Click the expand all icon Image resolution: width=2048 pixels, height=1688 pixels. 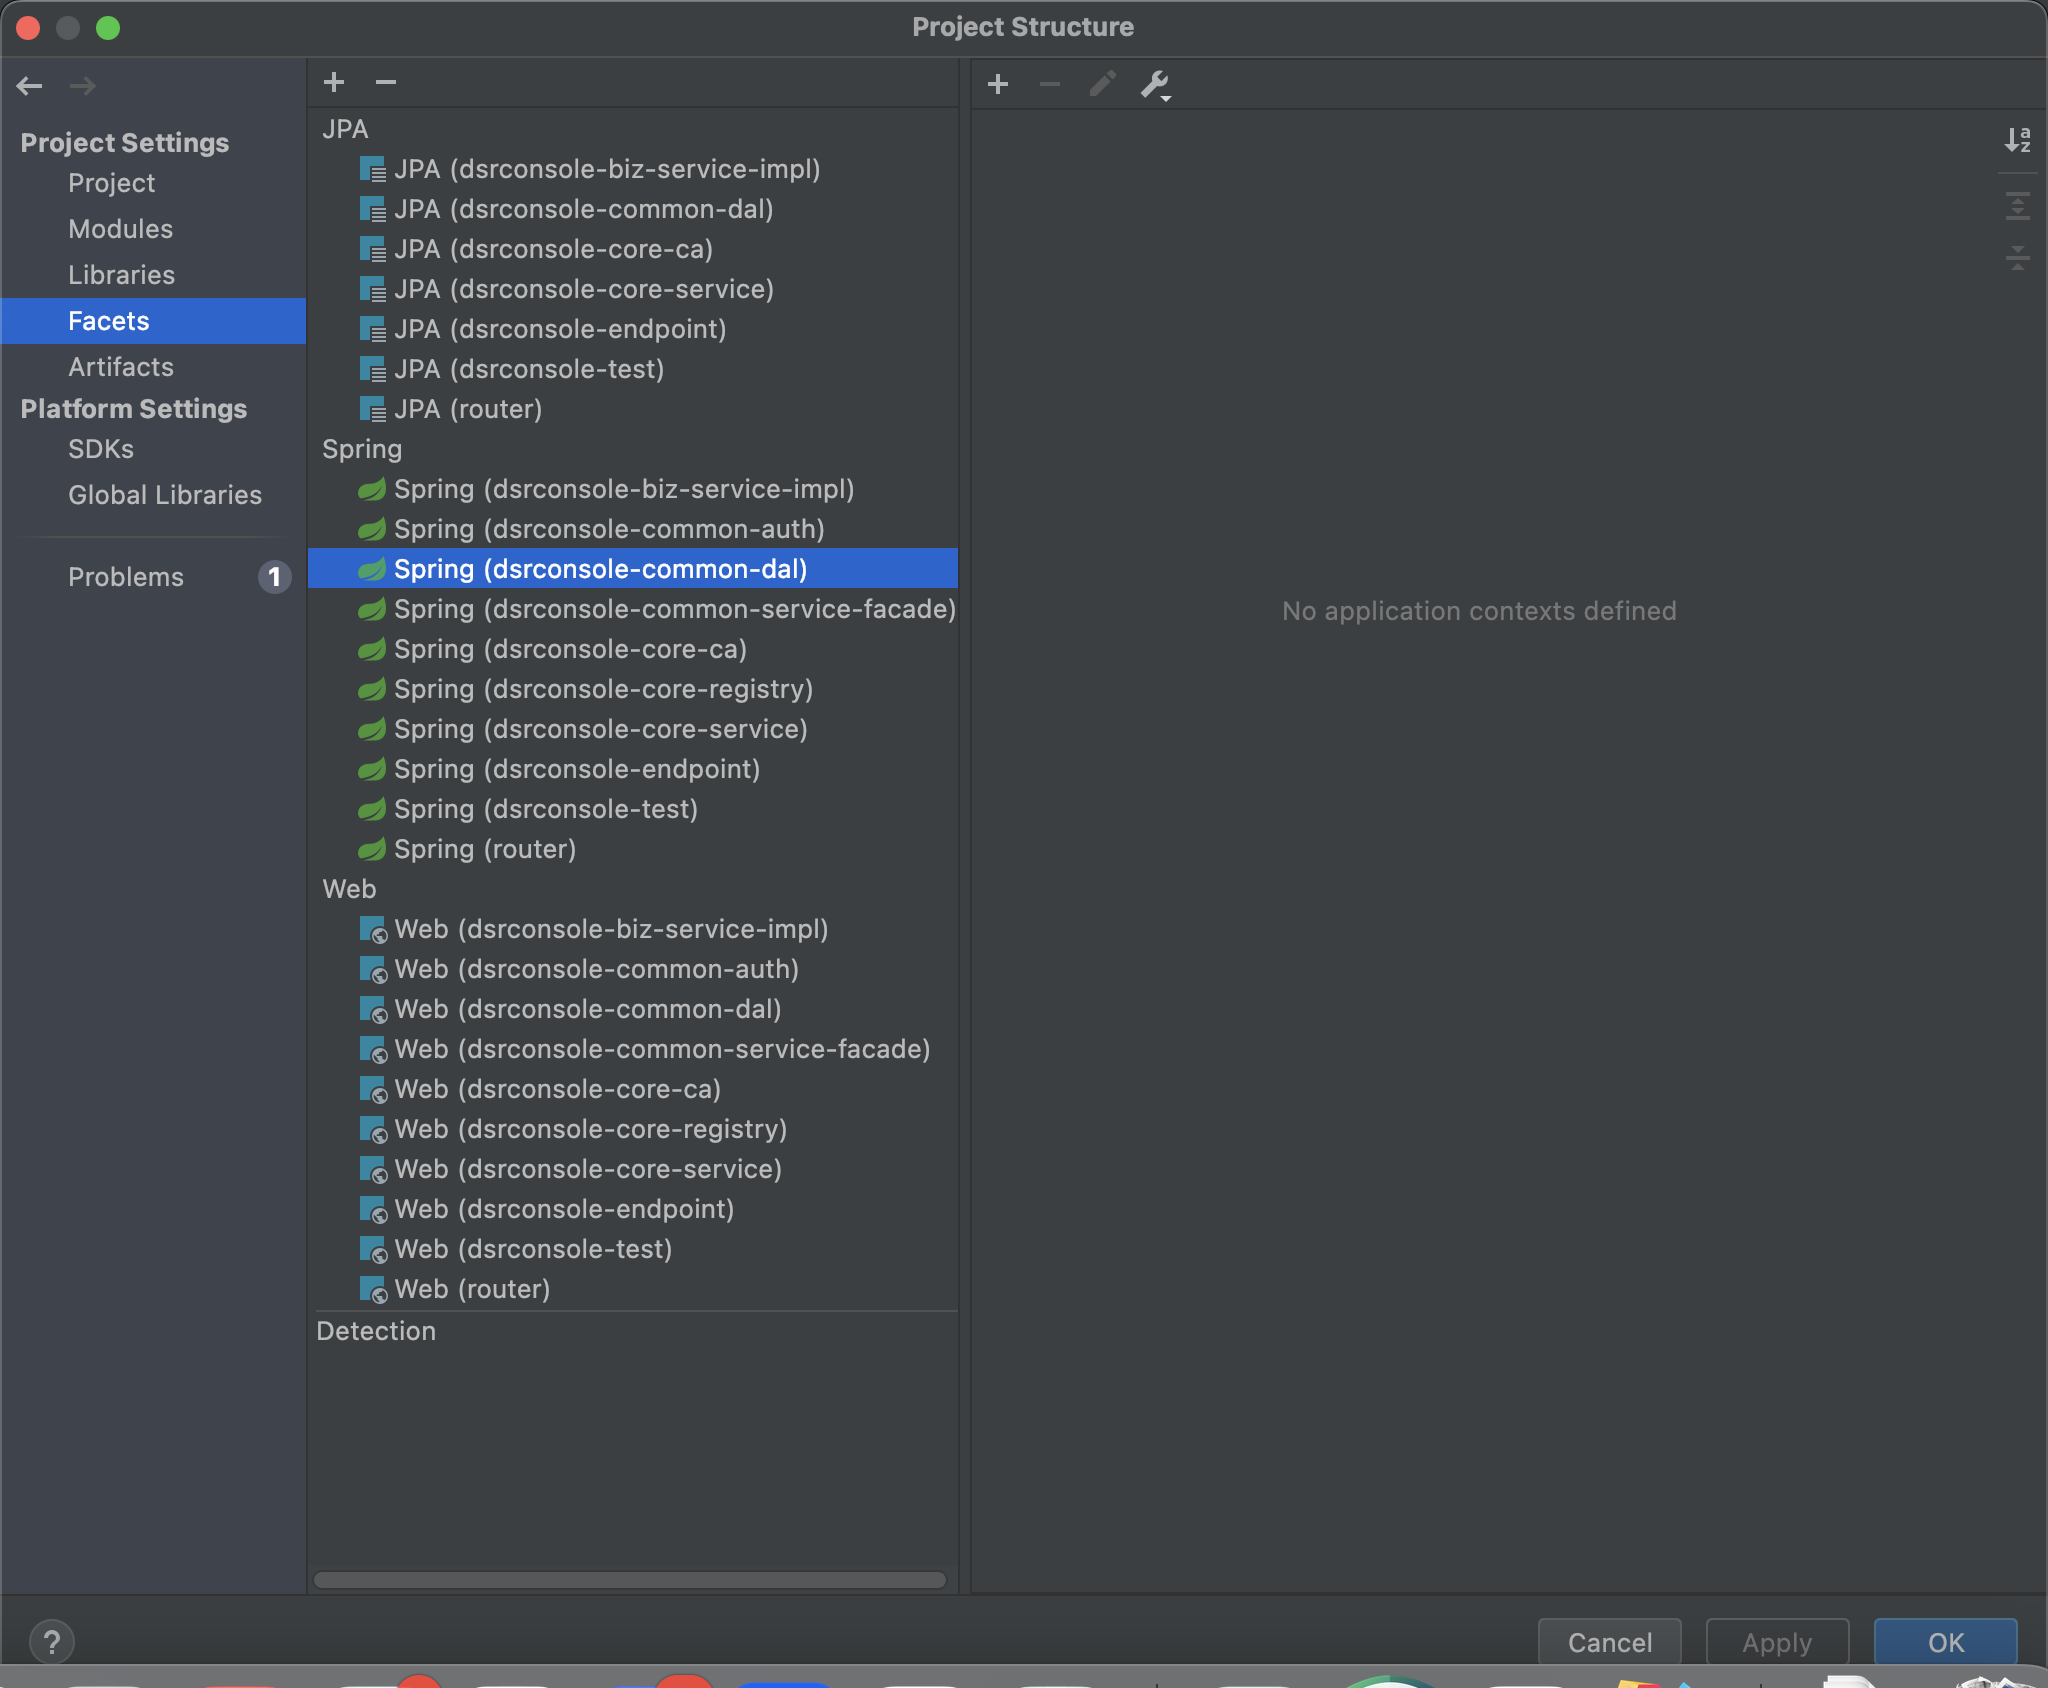[2017, 207]
